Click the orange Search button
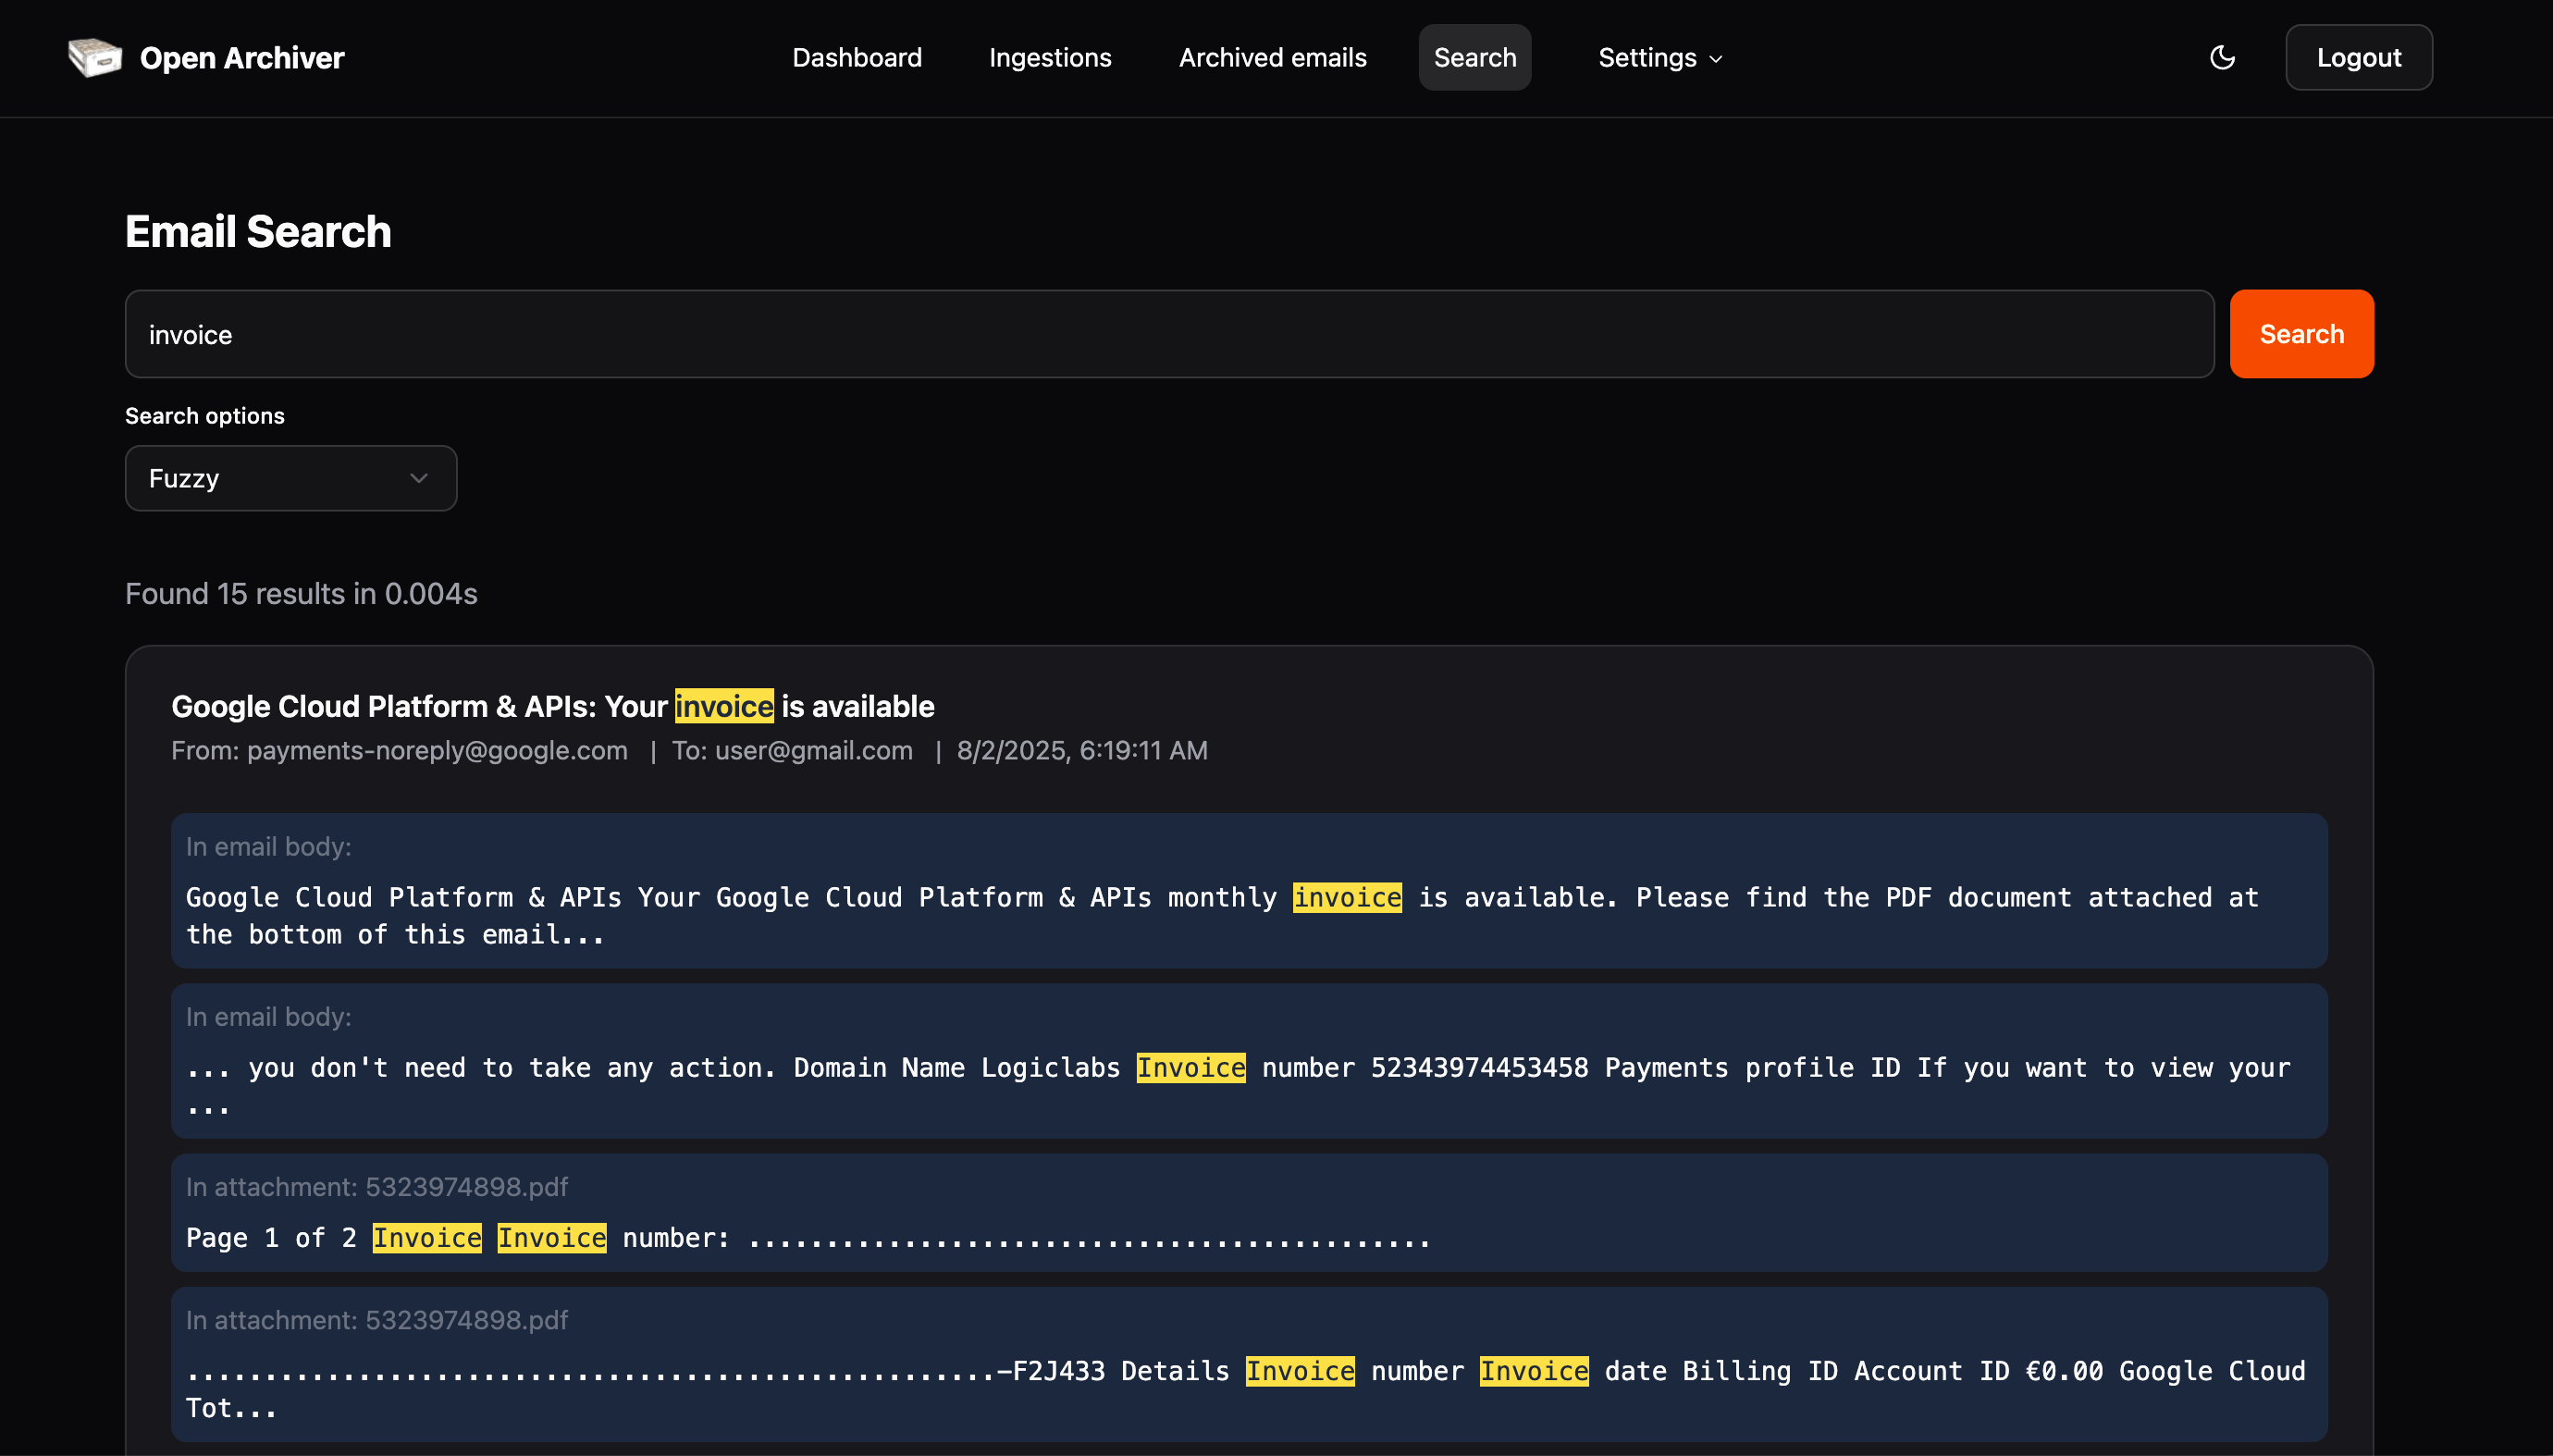Image resolution: width=2553 pixels, height=1456 pixels. pos(2301,334)
